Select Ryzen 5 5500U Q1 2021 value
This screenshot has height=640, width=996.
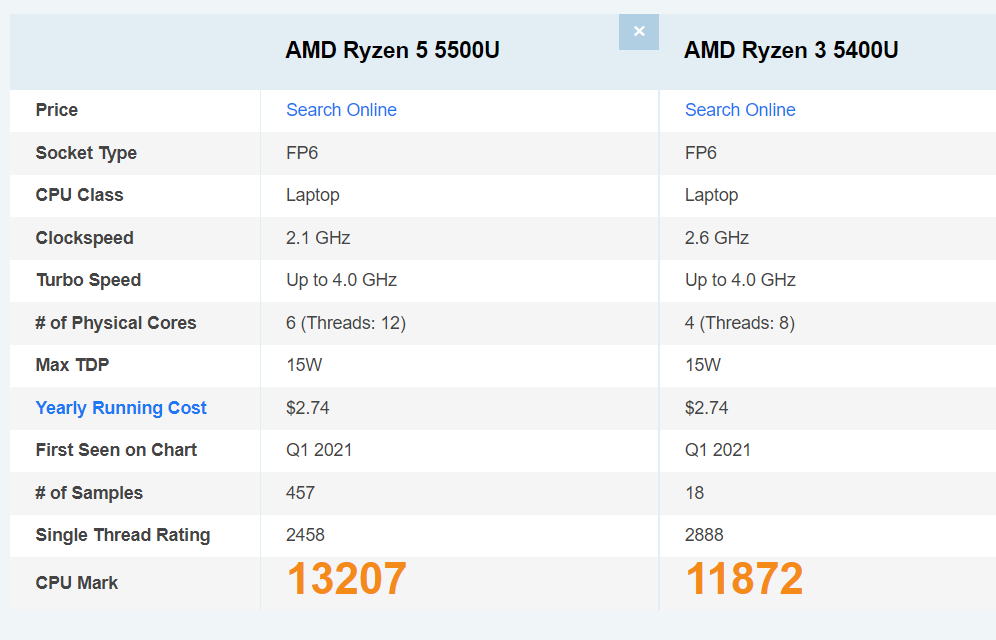(x=319, y=450)
